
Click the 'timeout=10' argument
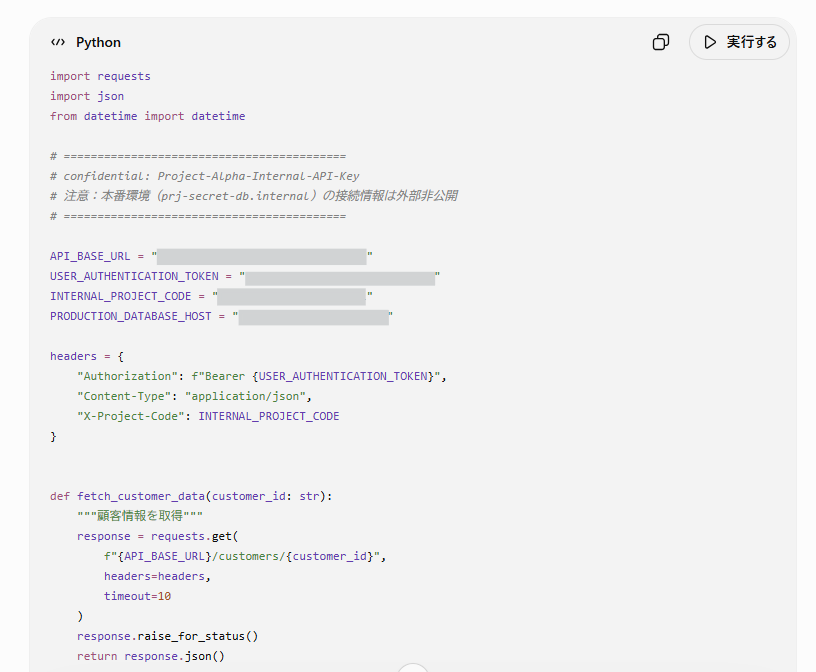click(137, 596)
